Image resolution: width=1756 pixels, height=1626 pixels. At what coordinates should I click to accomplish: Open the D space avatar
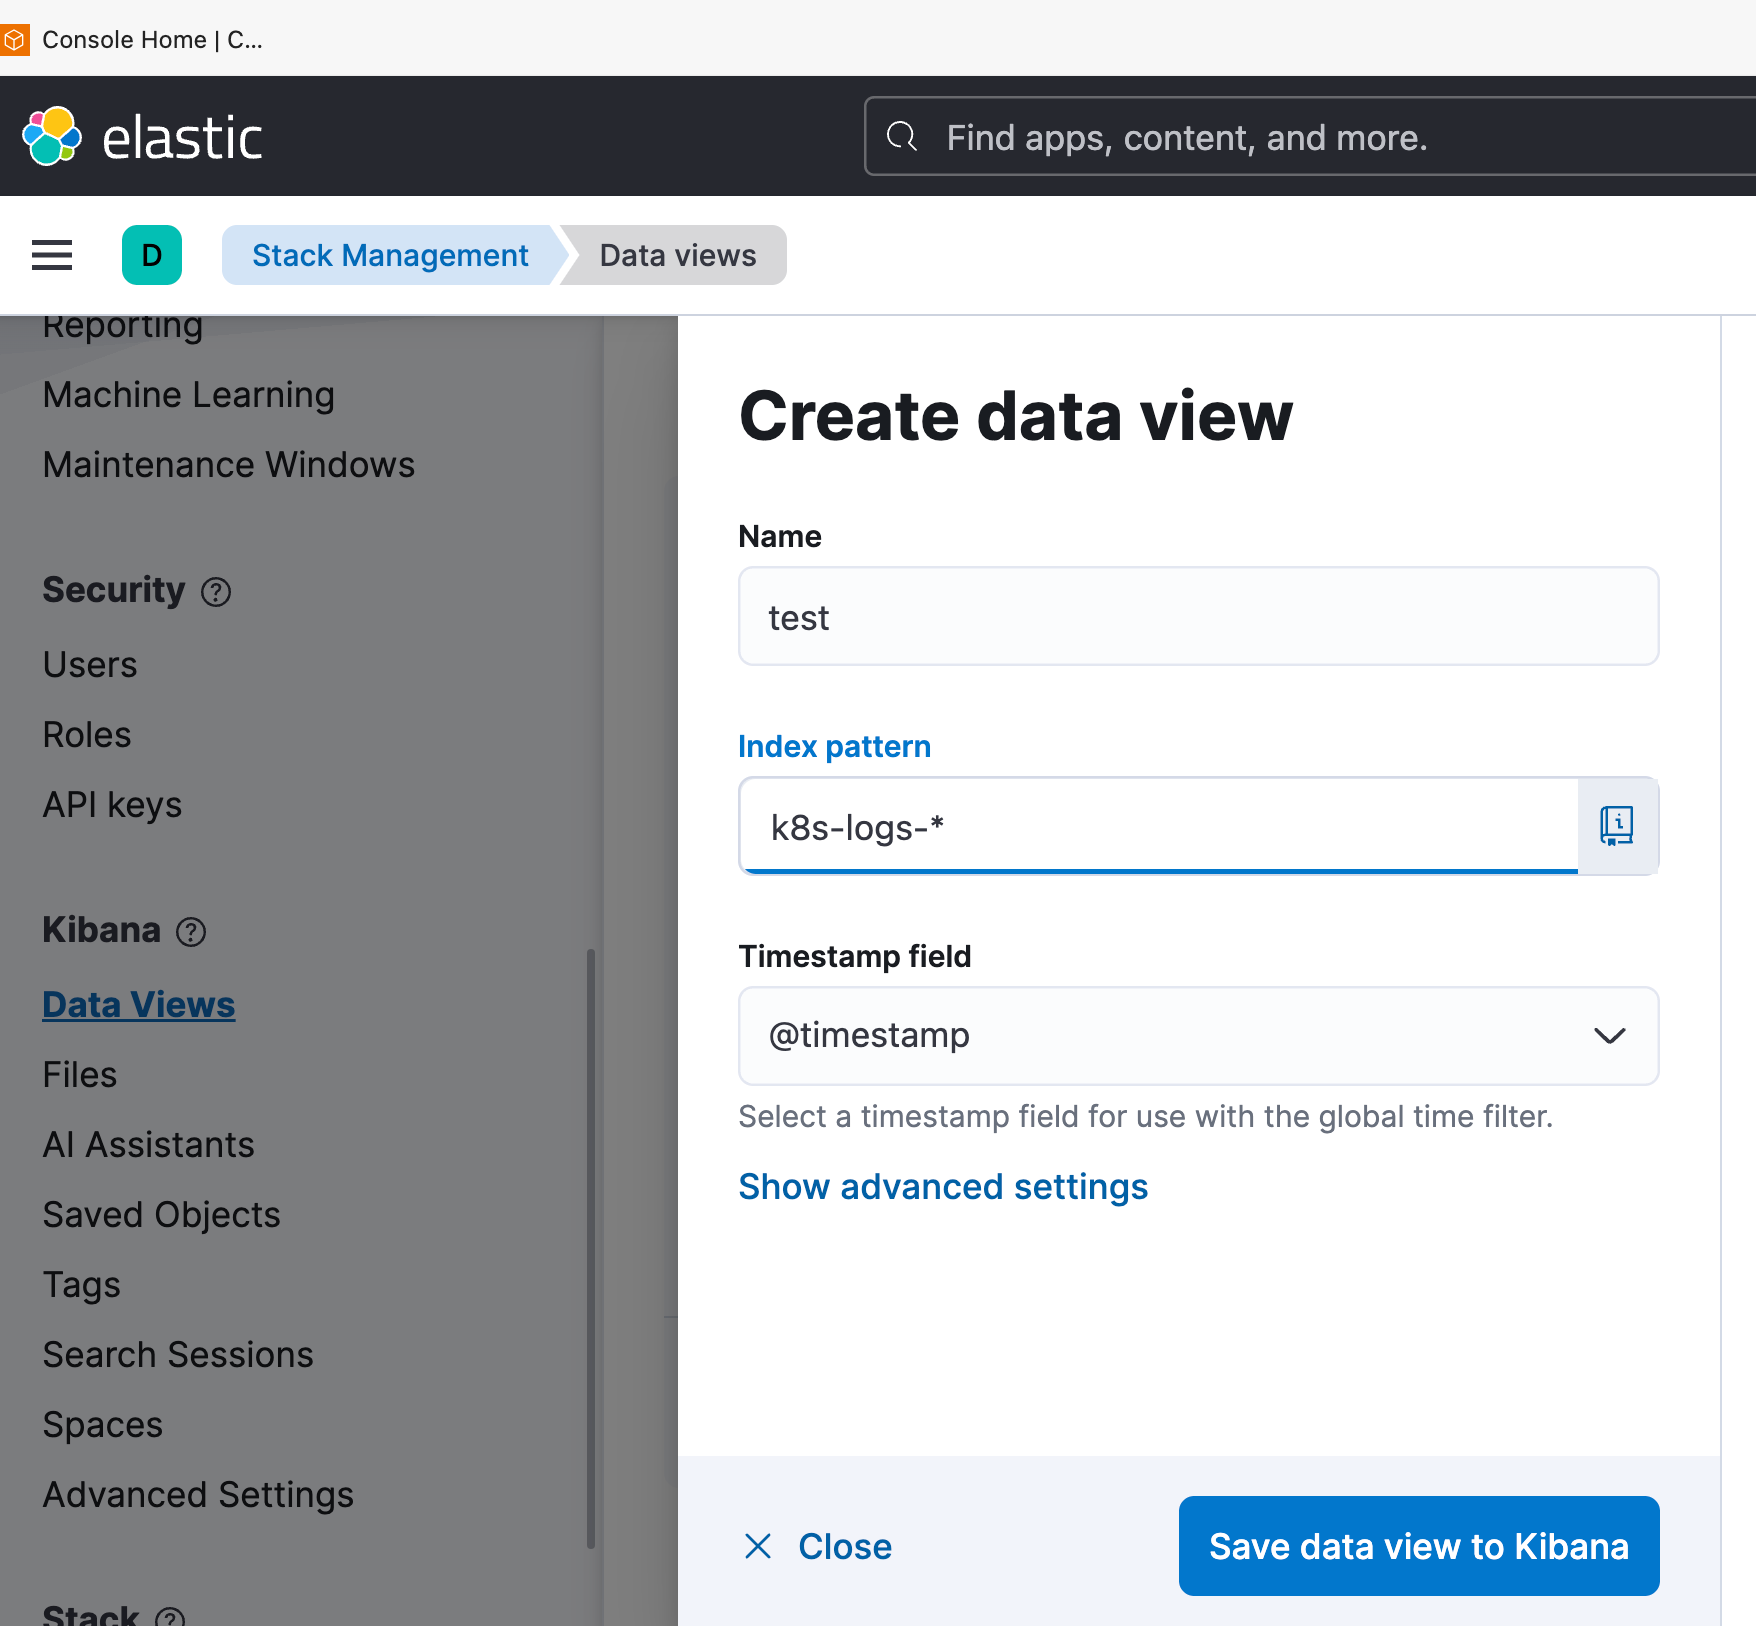152,255
